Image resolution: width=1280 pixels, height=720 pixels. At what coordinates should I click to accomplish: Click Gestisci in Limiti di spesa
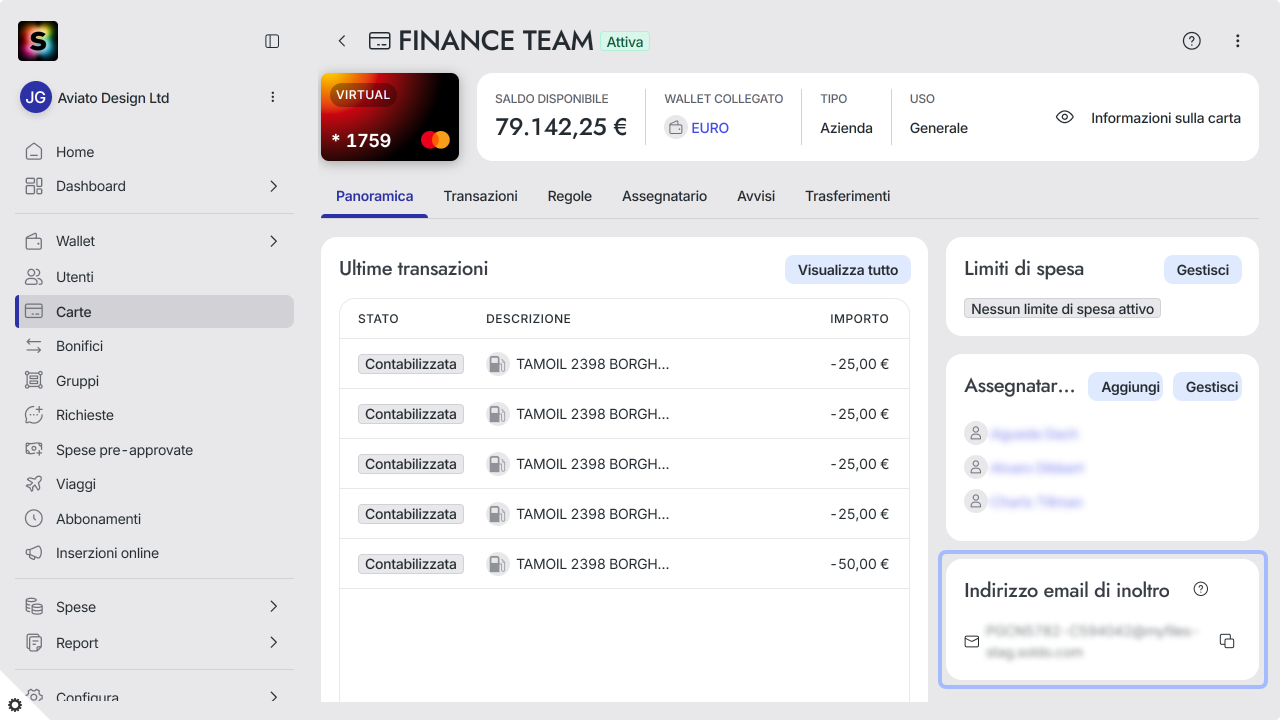coord(1203,270)
